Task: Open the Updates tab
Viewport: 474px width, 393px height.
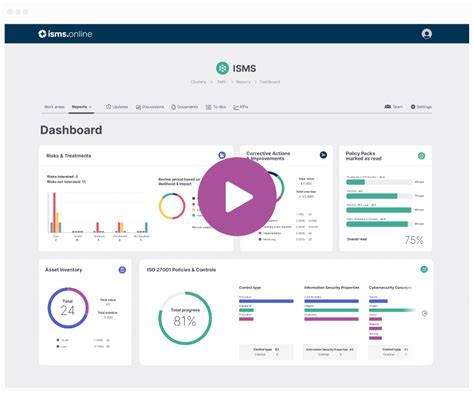Action: click(117, 107)
